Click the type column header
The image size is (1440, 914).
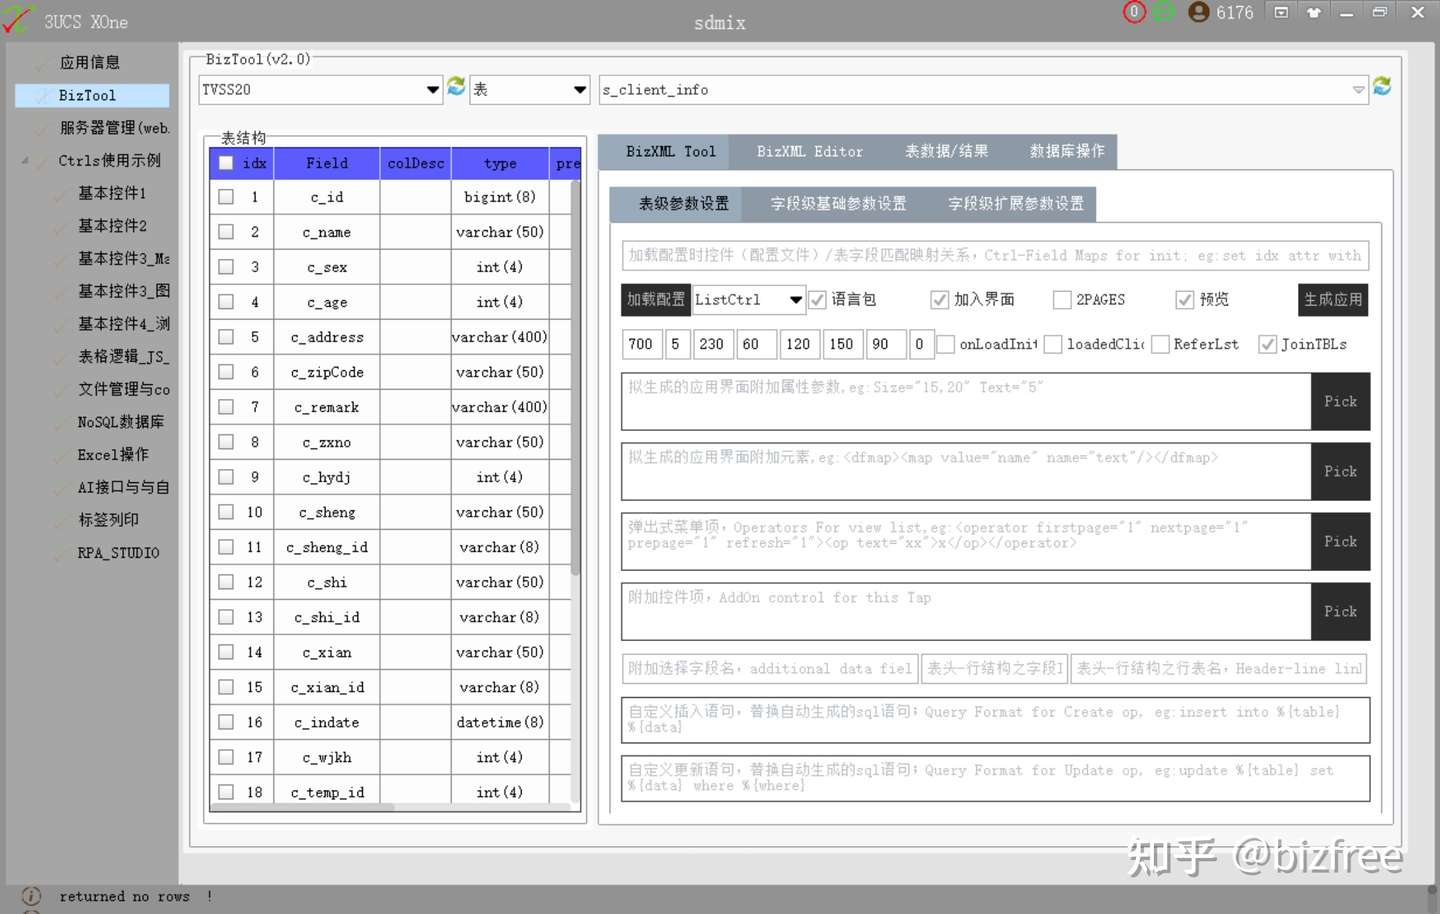pyautogui.click(x=500, y=163)
